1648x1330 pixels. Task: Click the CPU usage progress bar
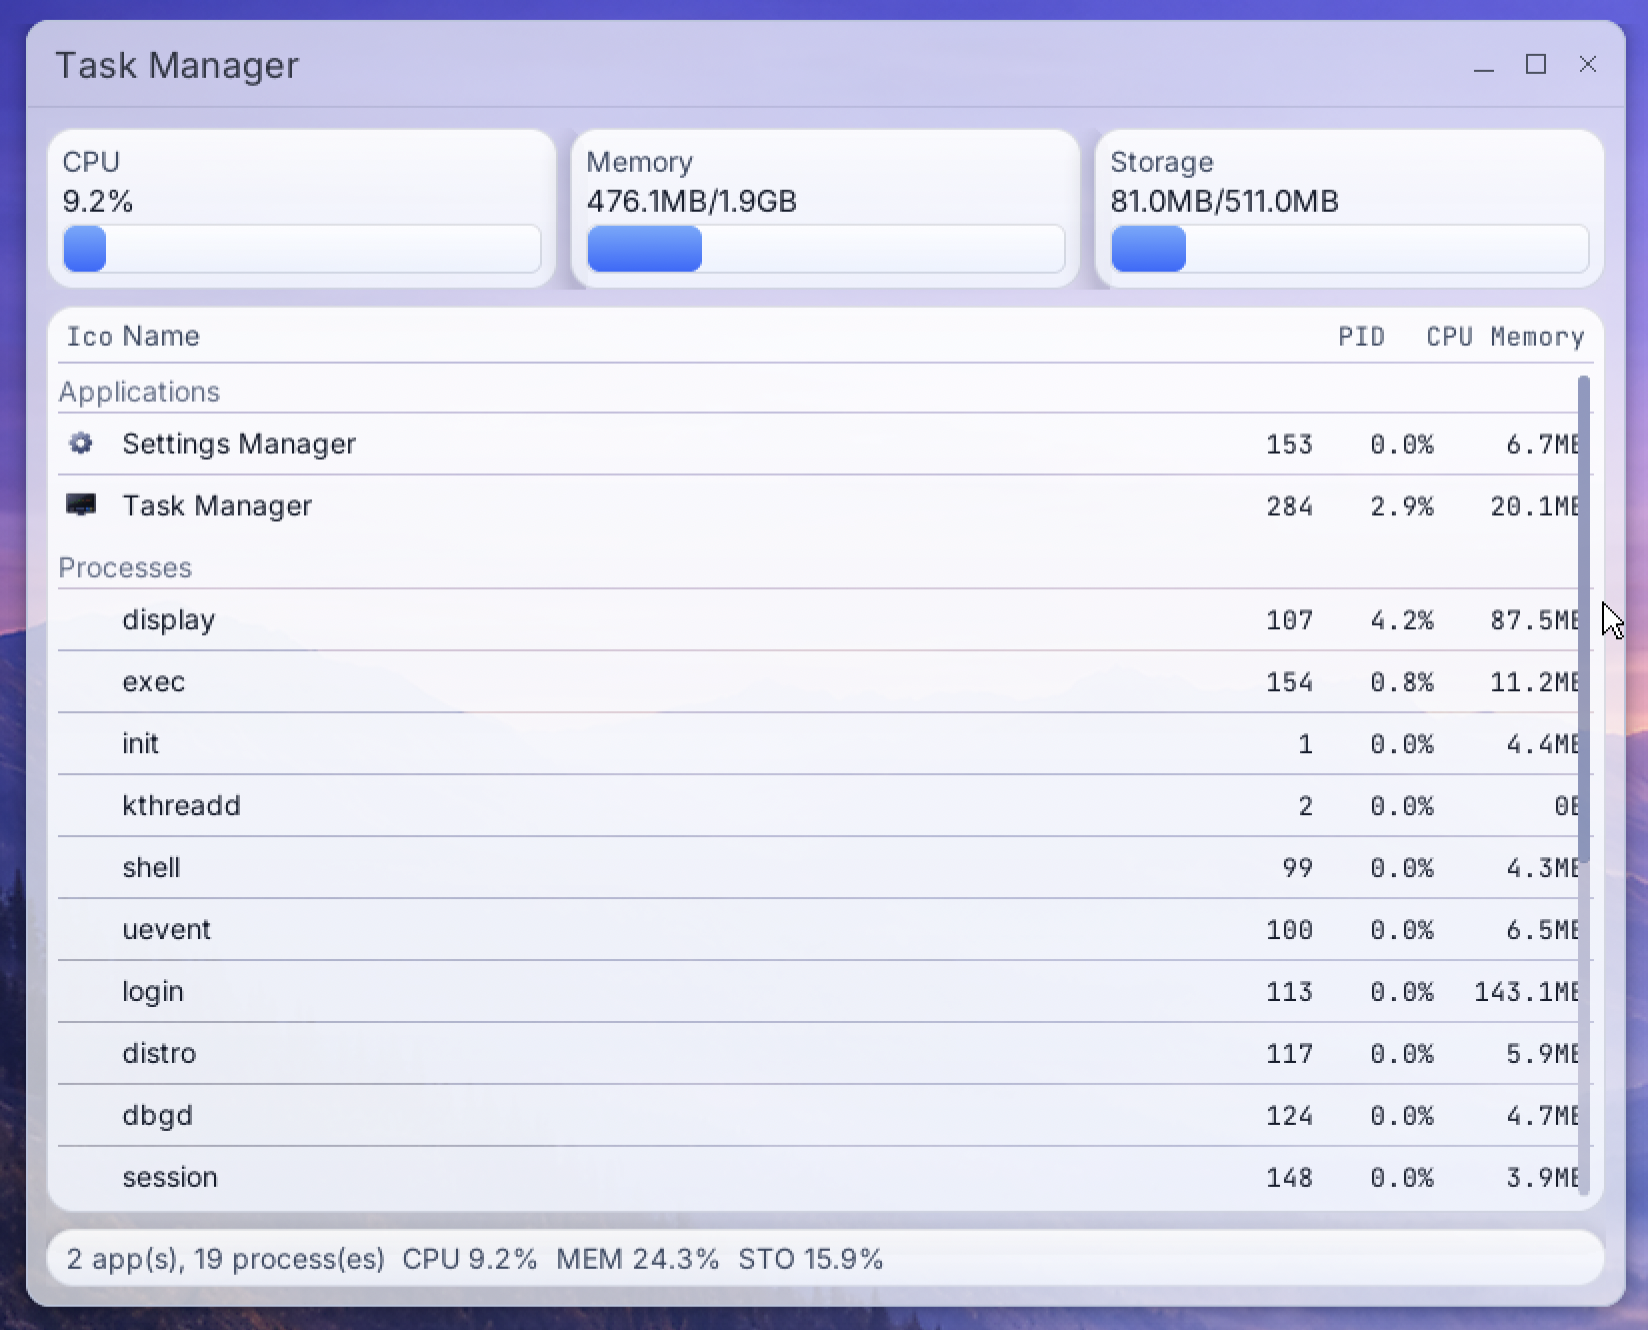point(300,249)
